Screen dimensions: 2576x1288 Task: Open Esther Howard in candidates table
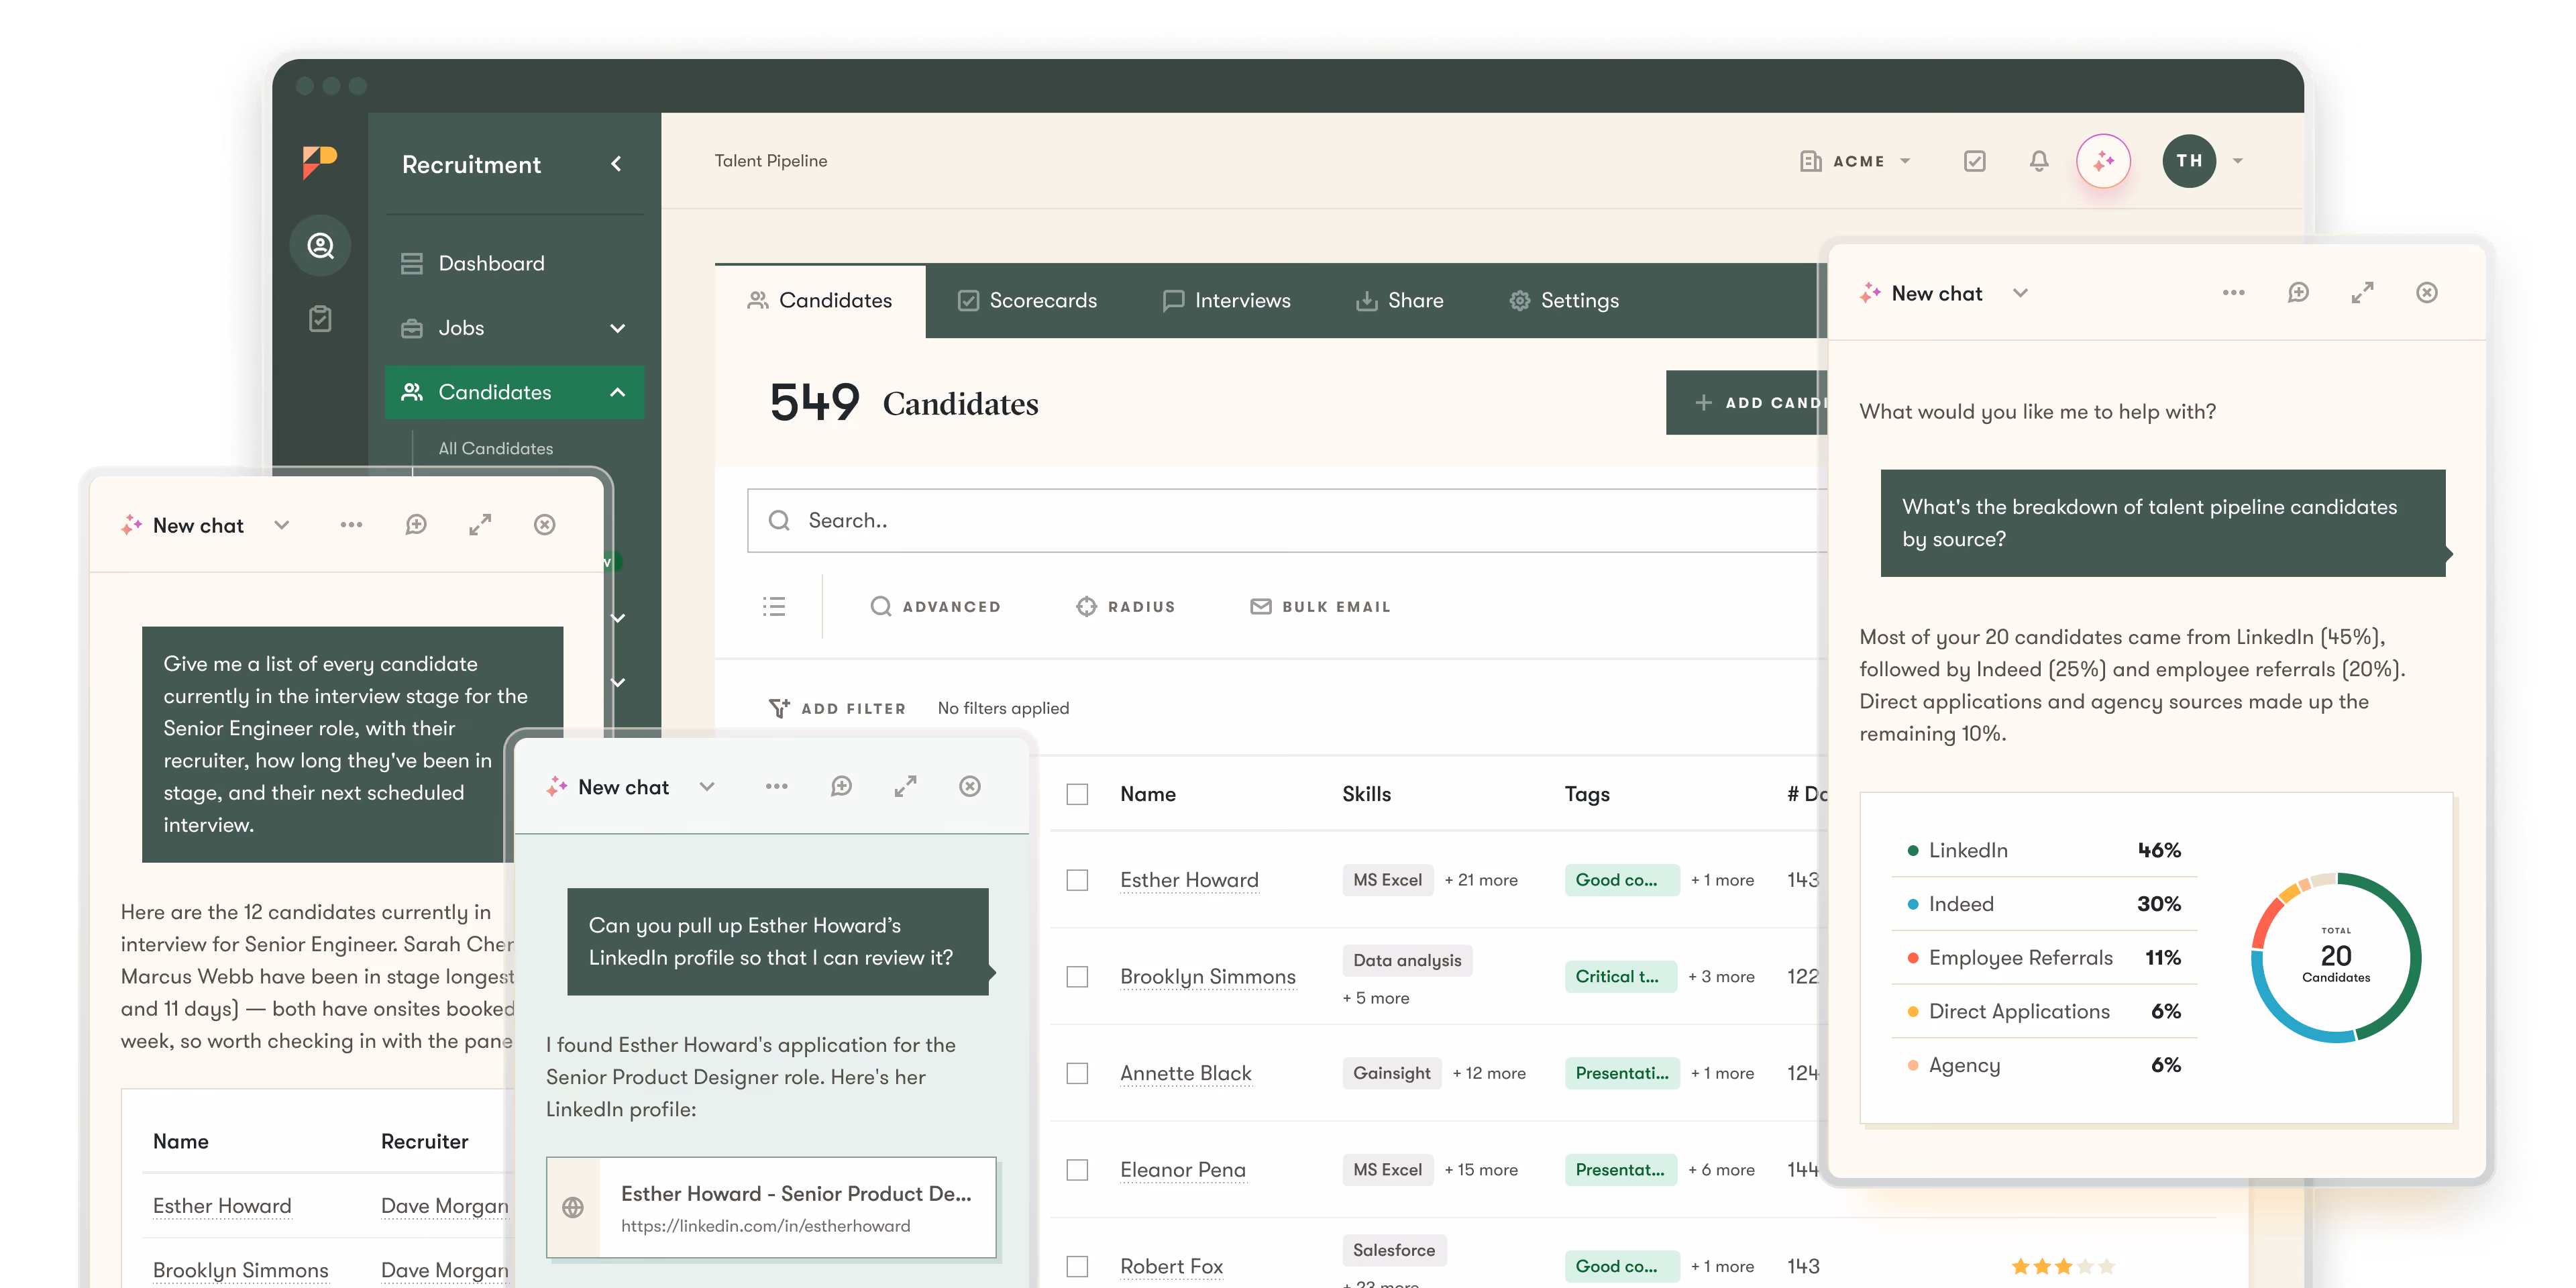pos(1189,881)
